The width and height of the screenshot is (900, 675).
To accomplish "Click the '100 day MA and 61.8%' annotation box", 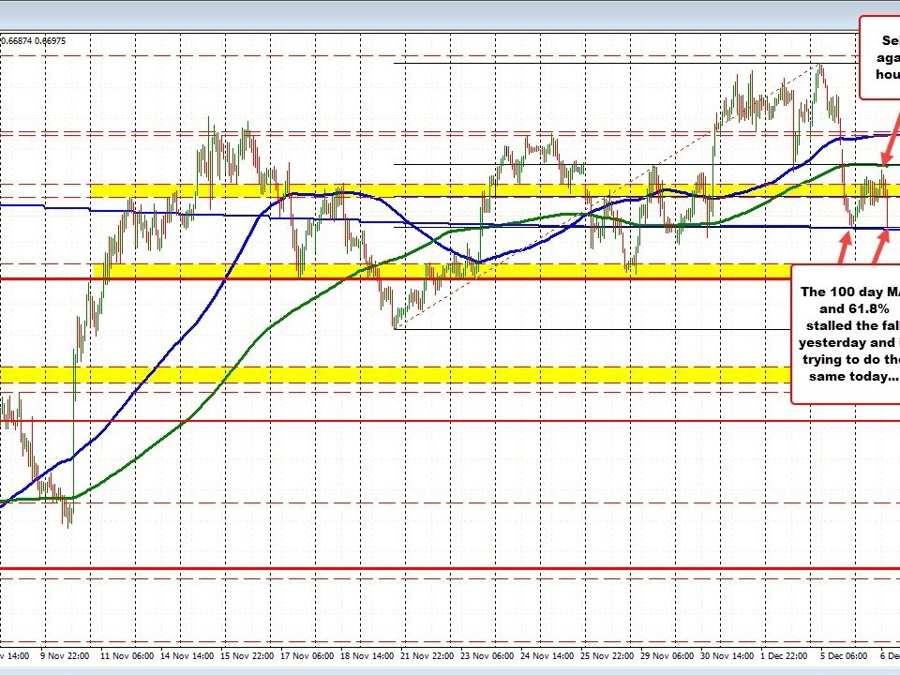I will point(845,333).
